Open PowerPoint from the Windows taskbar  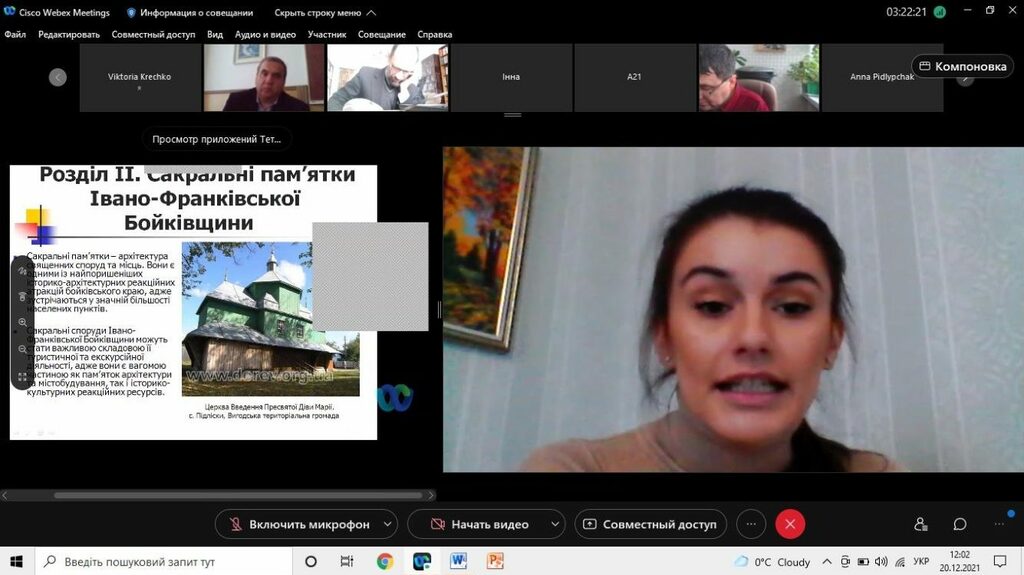click(x=495, y=561)
